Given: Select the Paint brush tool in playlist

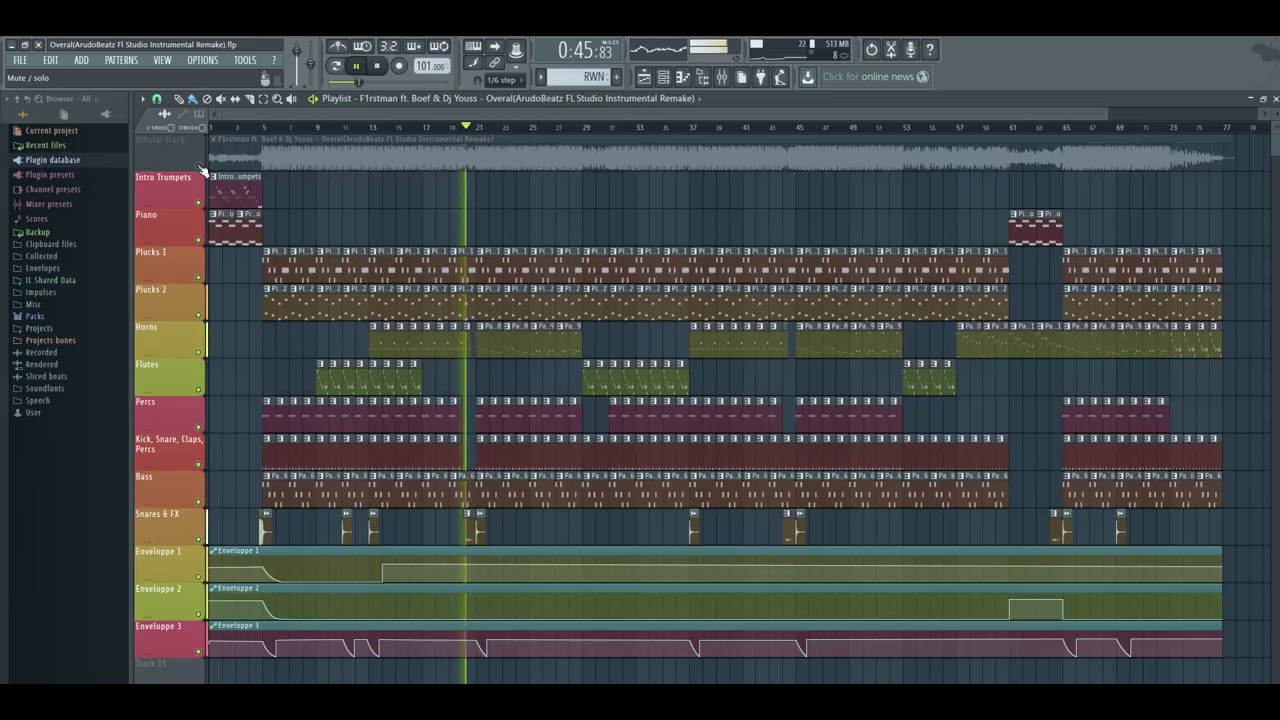Looking at the screenshot, I should (x=193, y=99).
